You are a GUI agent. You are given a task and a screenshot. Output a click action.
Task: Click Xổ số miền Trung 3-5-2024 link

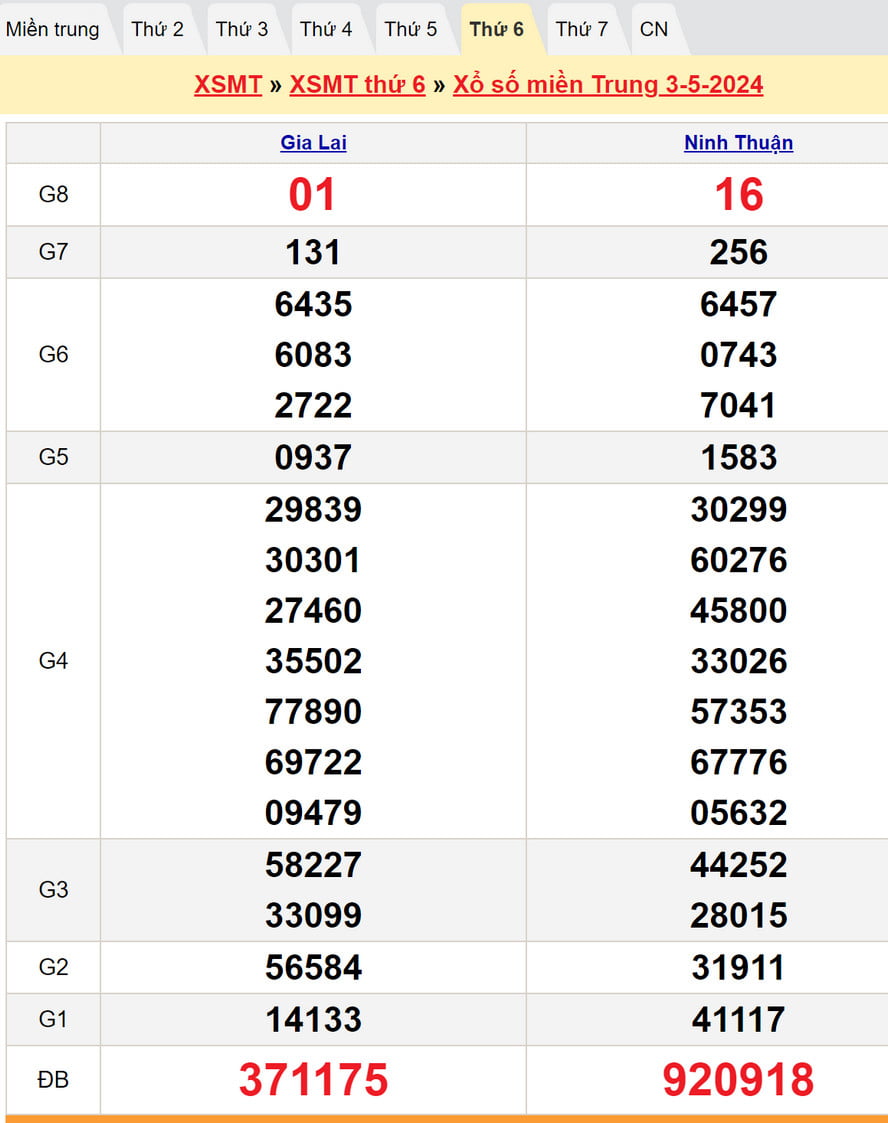[x=608, y=84]
